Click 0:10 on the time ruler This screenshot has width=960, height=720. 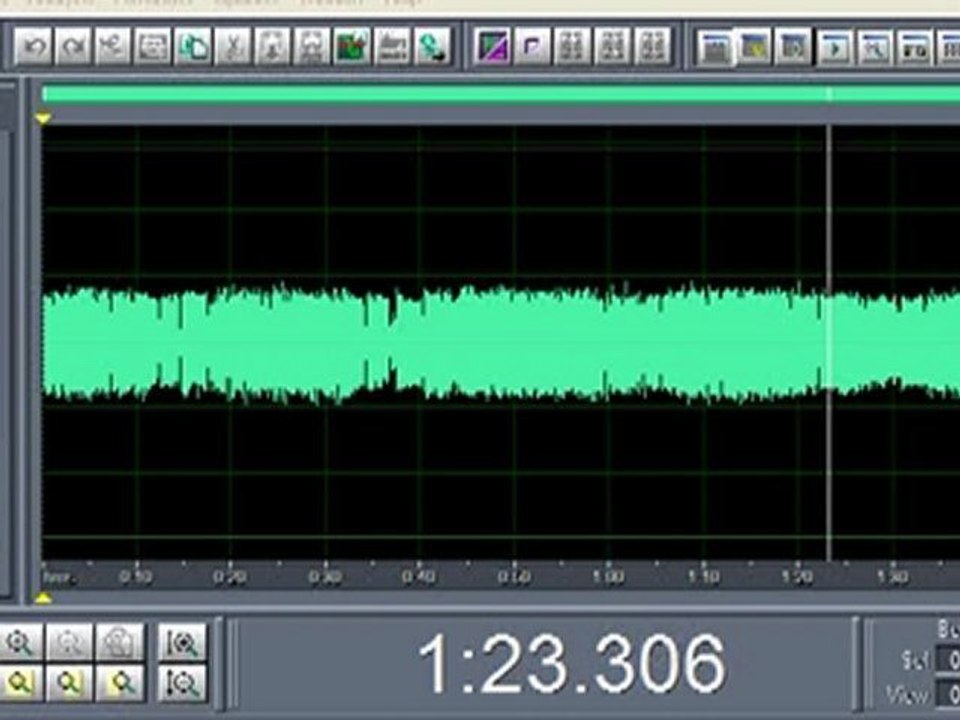(x=136, y=577)
